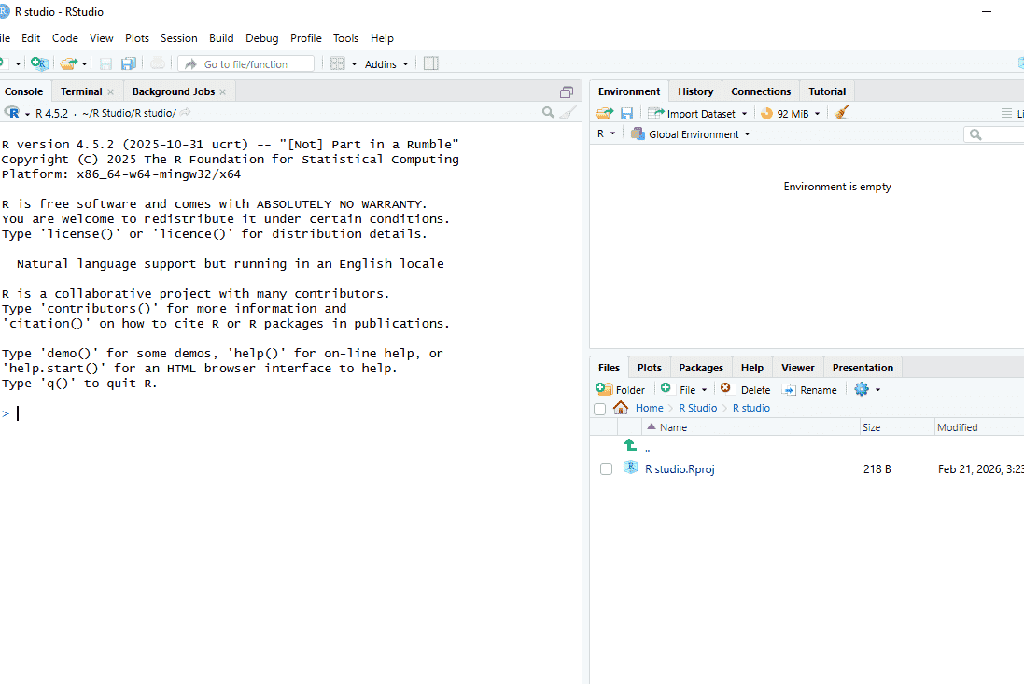Screen dimensions: 1024x684
Task: Click the Print document icon
Action: 157,63
